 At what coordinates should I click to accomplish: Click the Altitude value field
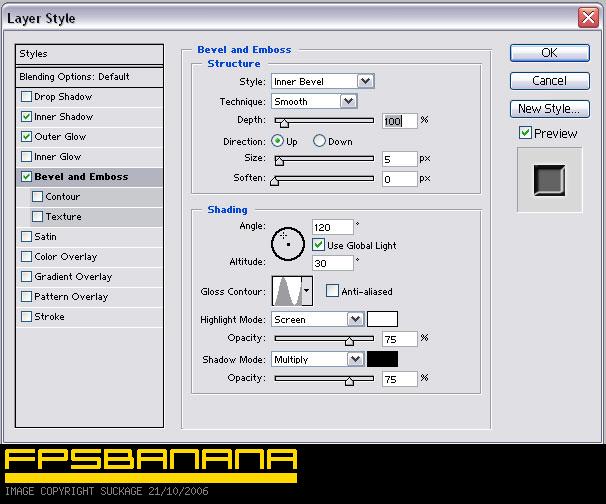coord(333,263)
